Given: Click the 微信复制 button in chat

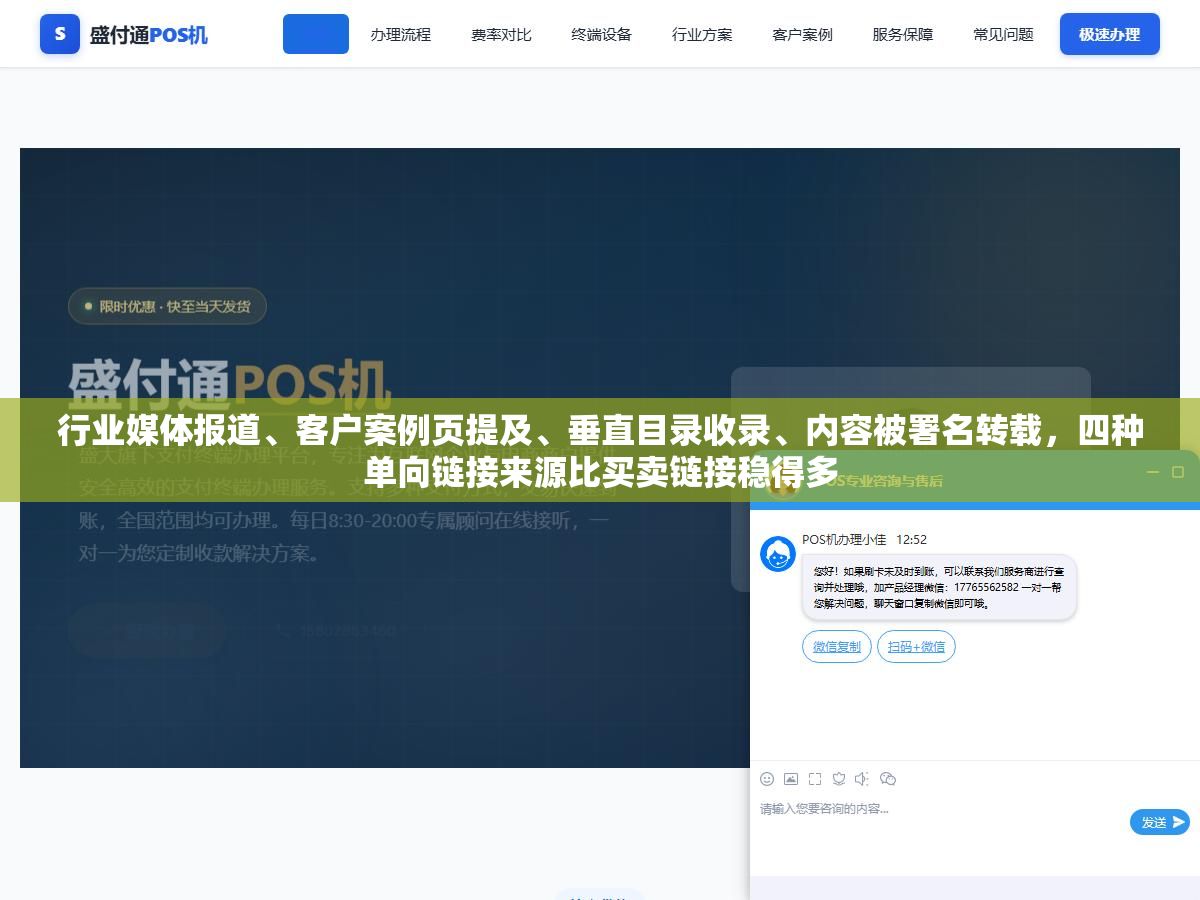Looking at the screenshot, I should 837,647.
